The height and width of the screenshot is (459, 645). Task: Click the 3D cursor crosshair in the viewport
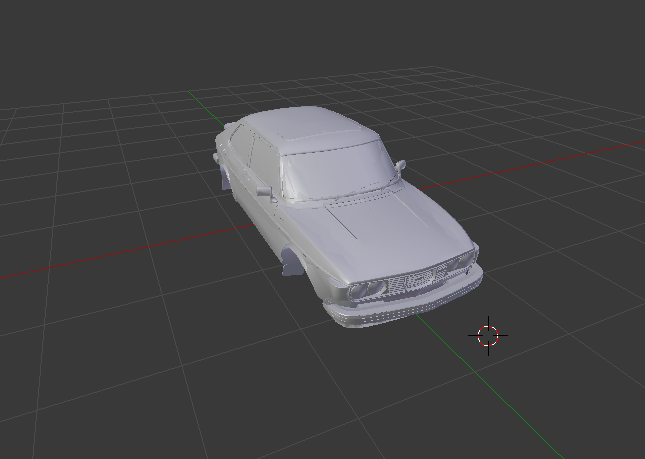(488, 336)
